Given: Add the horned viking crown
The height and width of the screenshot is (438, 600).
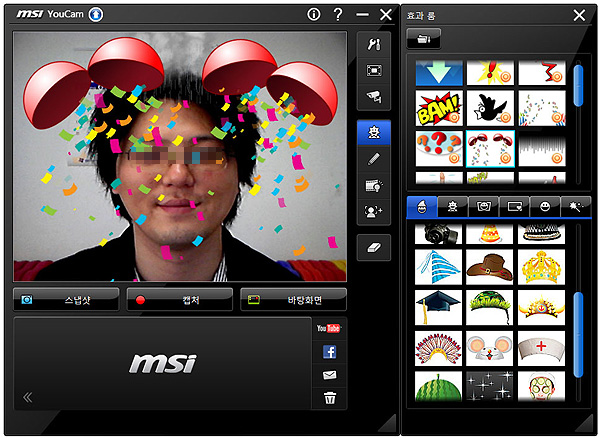Looking at the screenshot, I should (x=541, y=308).
